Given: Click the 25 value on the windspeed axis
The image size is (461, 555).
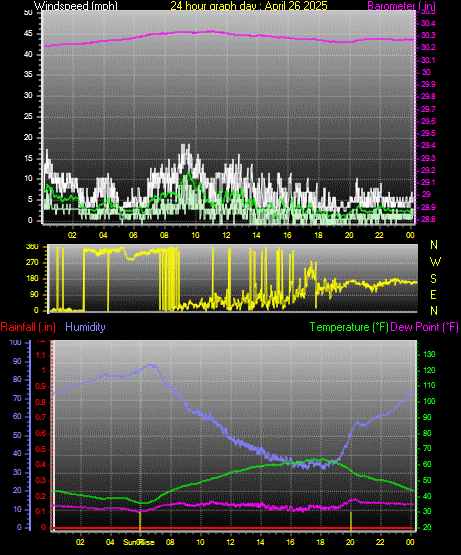Looking at the screenshot, I should click(28, 116).
